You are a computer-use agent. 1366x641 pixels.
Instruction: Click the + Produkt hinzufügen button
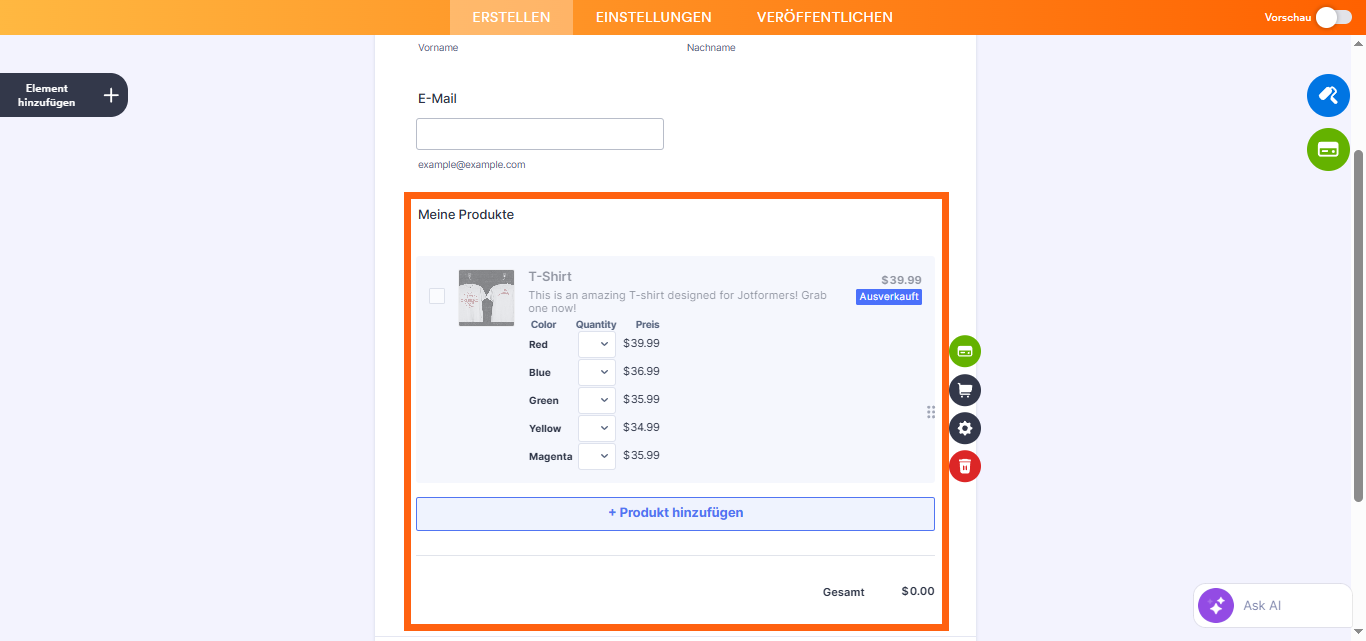coord(675,513)
